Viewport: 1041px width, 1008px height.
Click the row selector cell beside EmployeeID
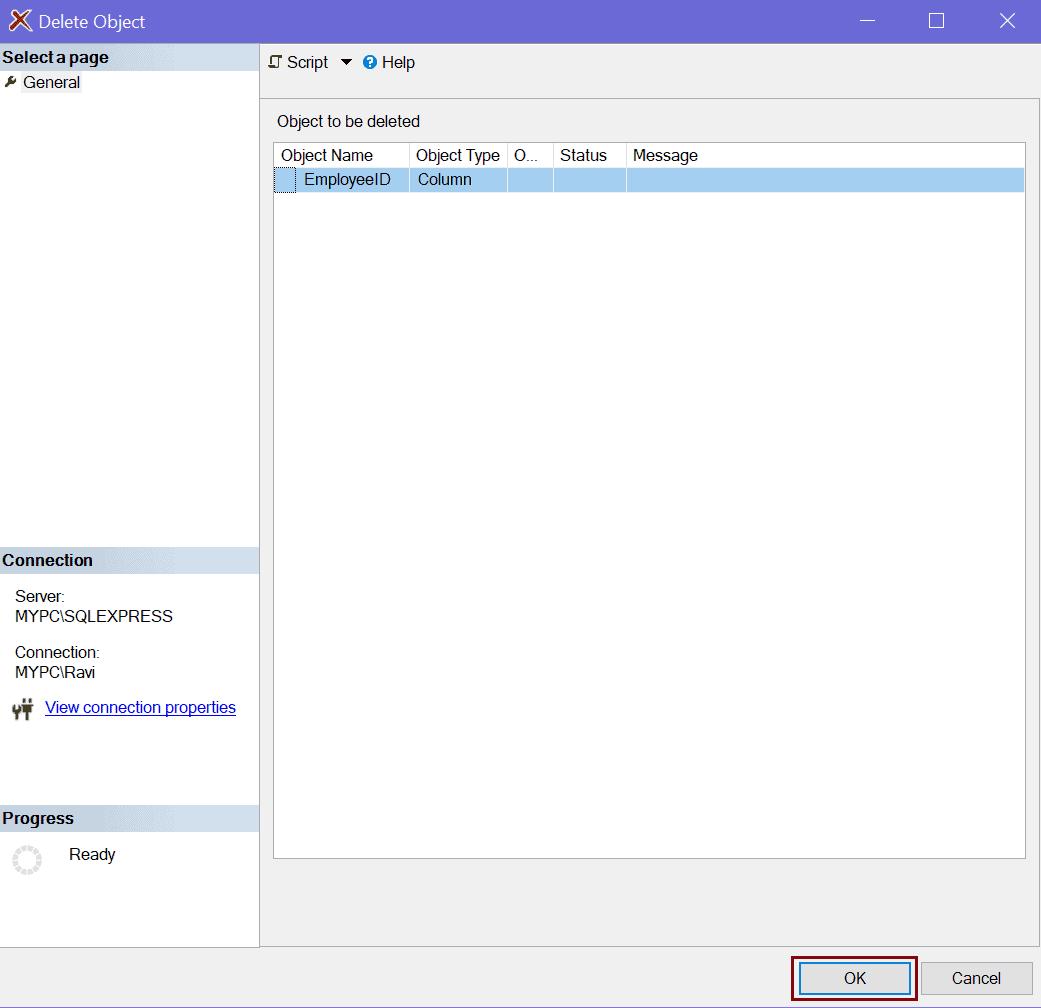pos(283,179)
